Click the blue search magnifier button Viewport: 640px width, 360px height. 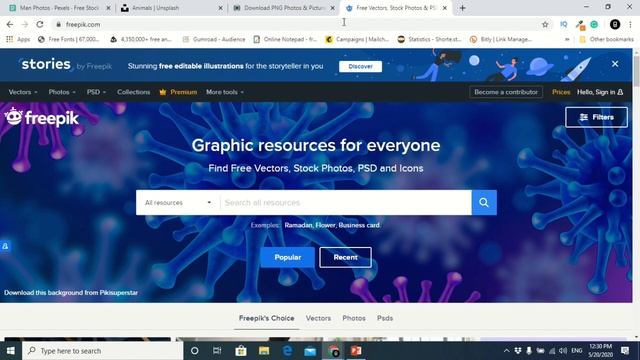pyautogui.click(x=484, y=202)
